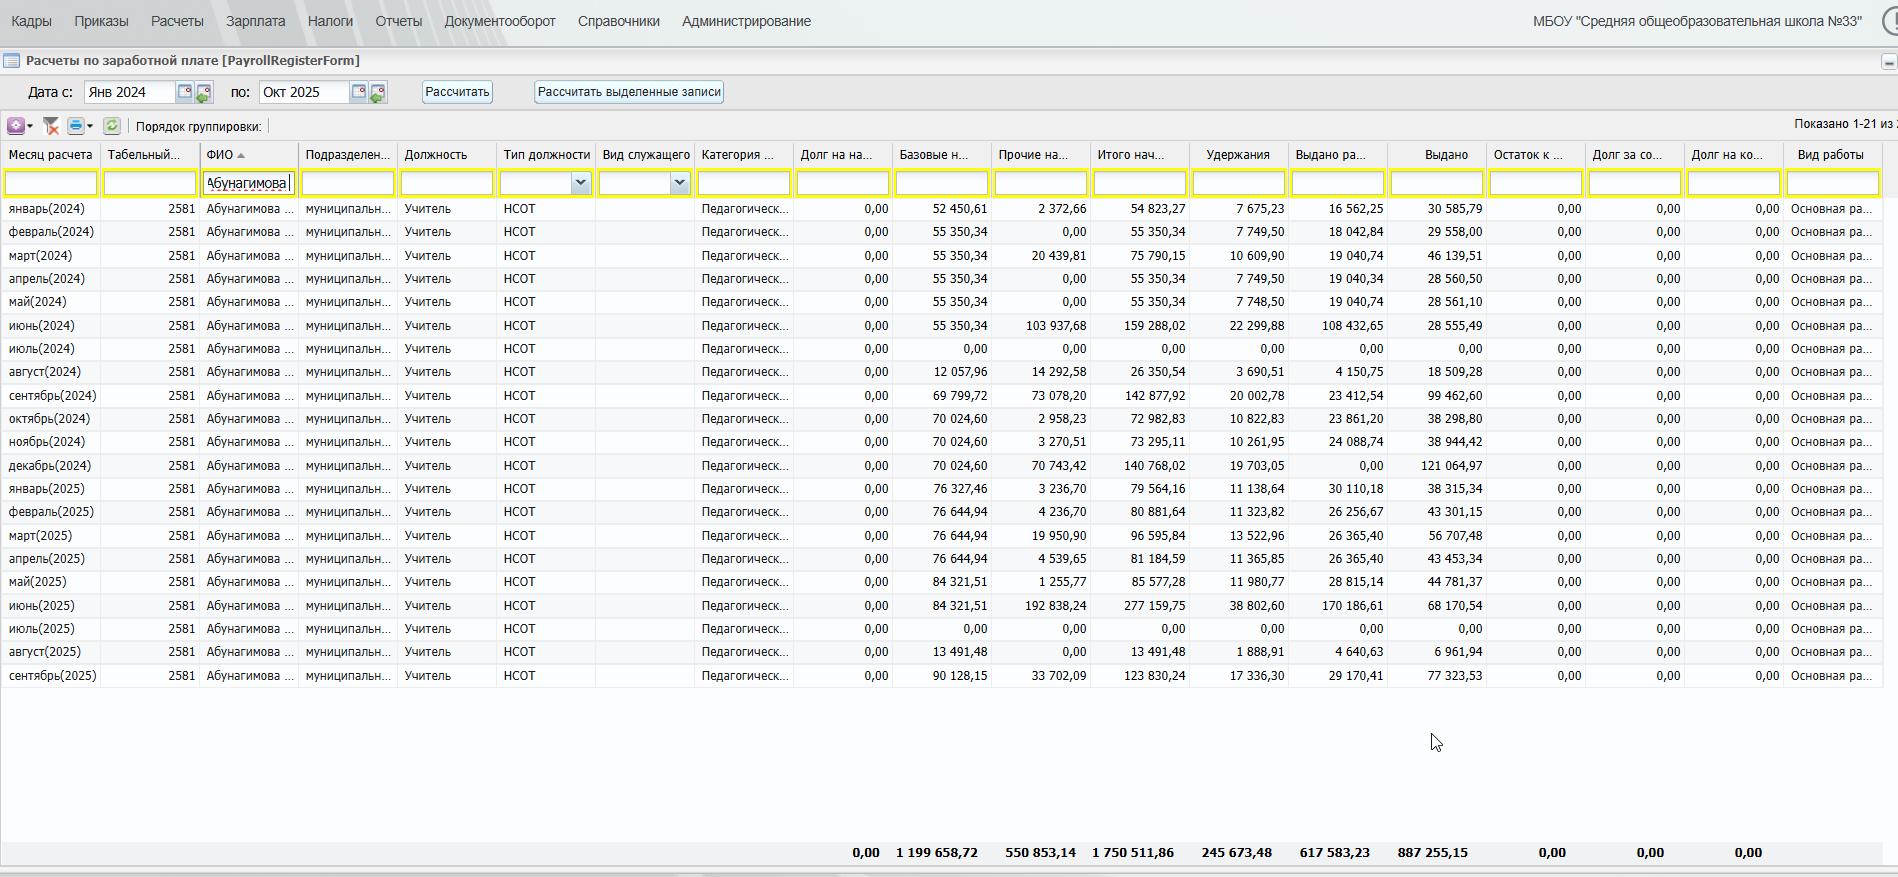Open the Справочники menu
The width and height of the screenshot is (1898, 877).
coord(618,21)
